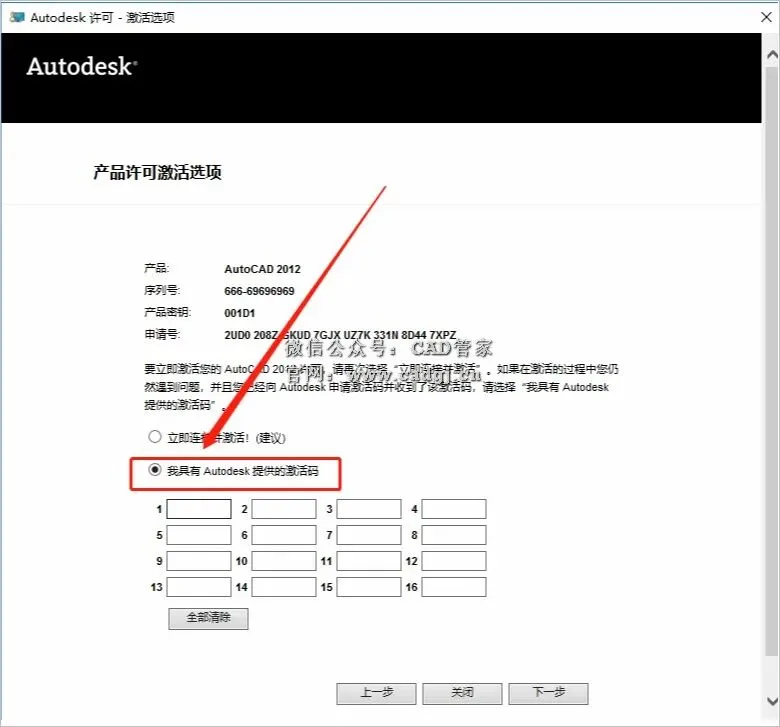Click the scrollbar up arrow

click(x=772, y=55)
